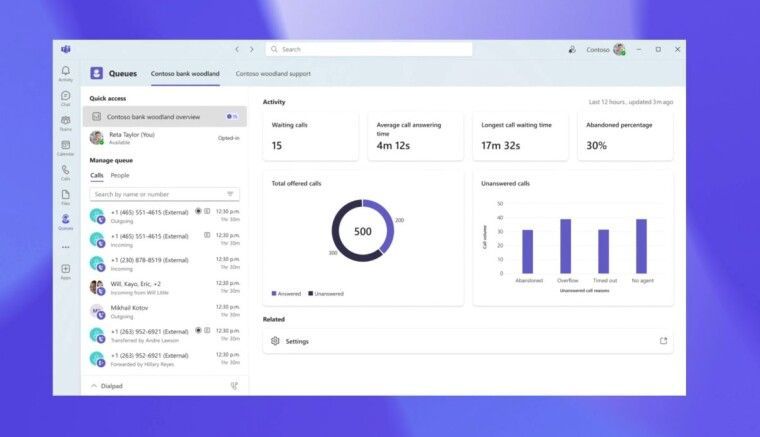Click the Settings pop-out icon

coord(663,341)
